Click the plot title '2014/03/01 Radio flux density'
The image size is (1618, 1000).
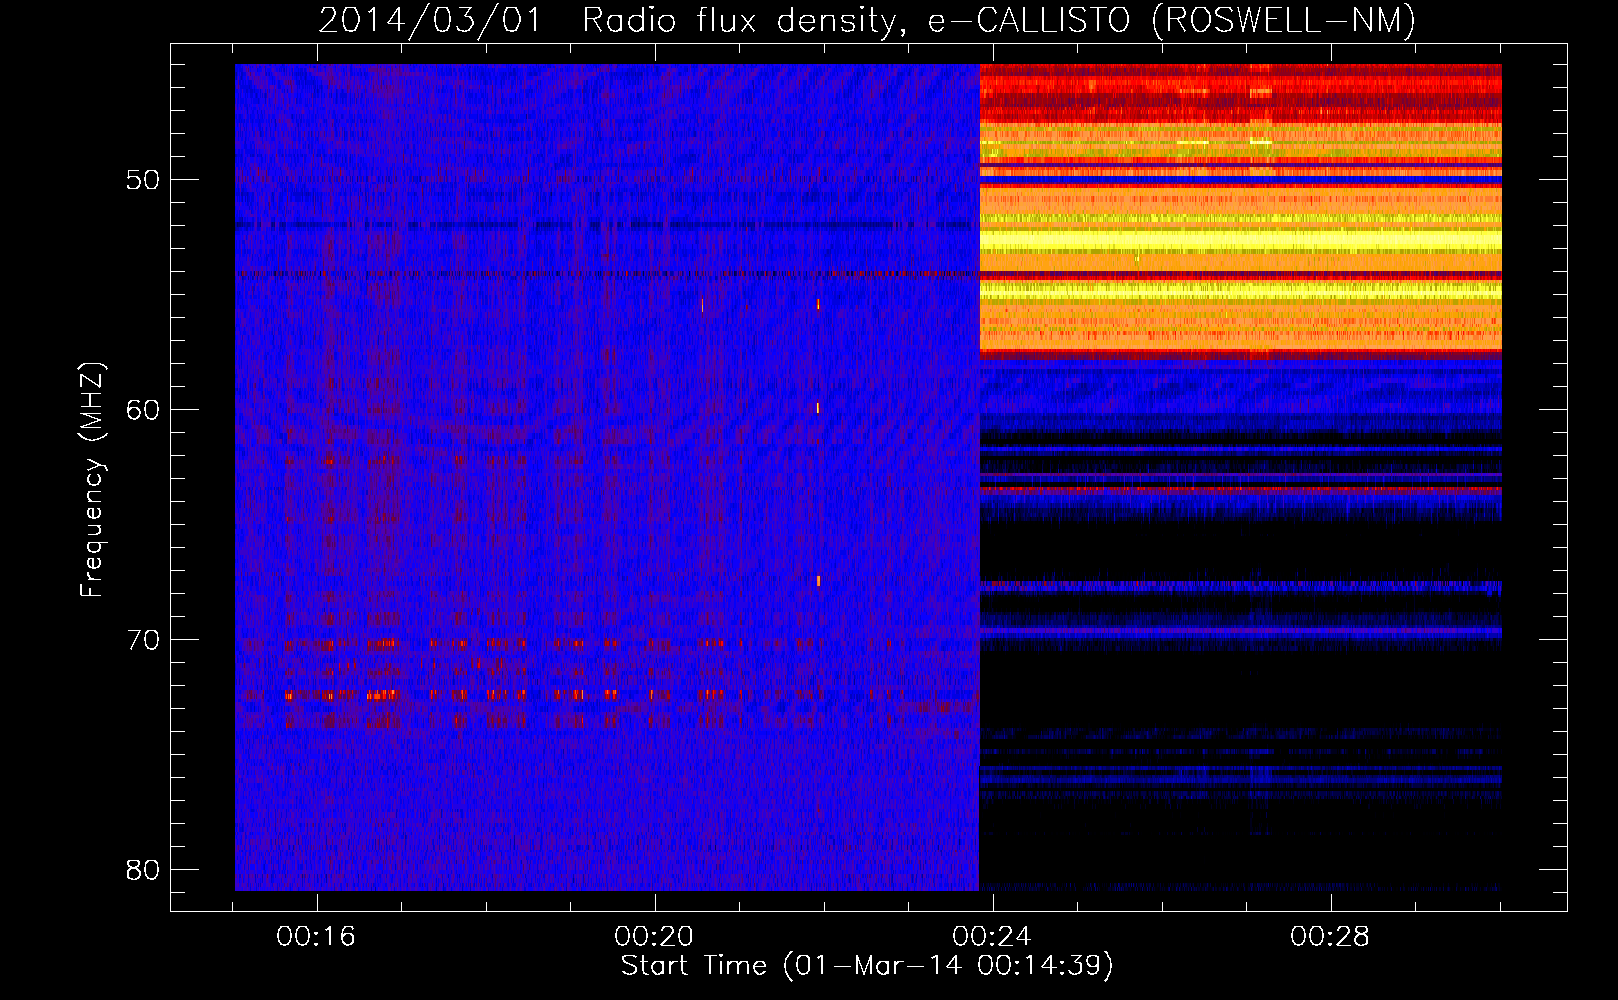[866, 20]
